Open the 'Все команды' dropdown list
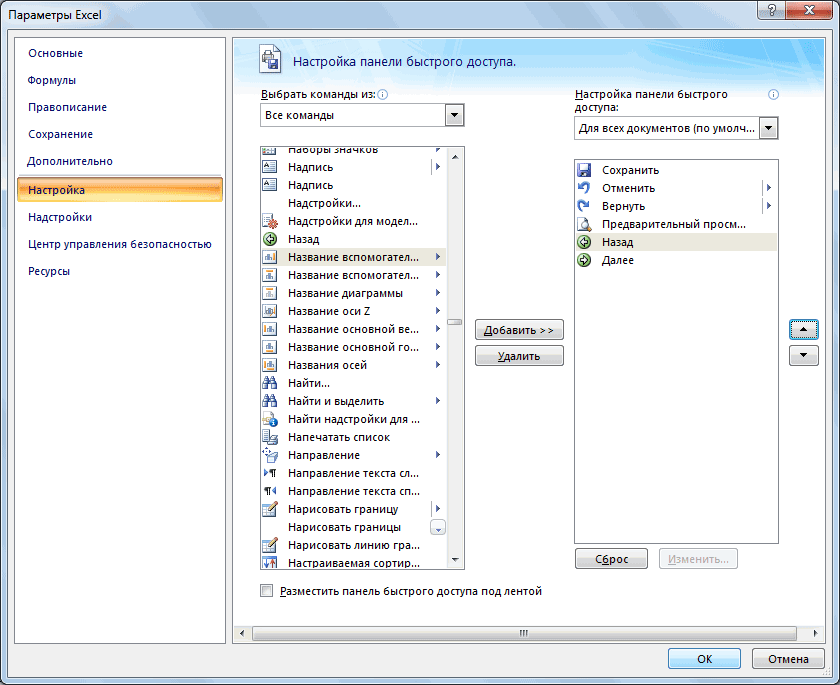 pos(455,116)
